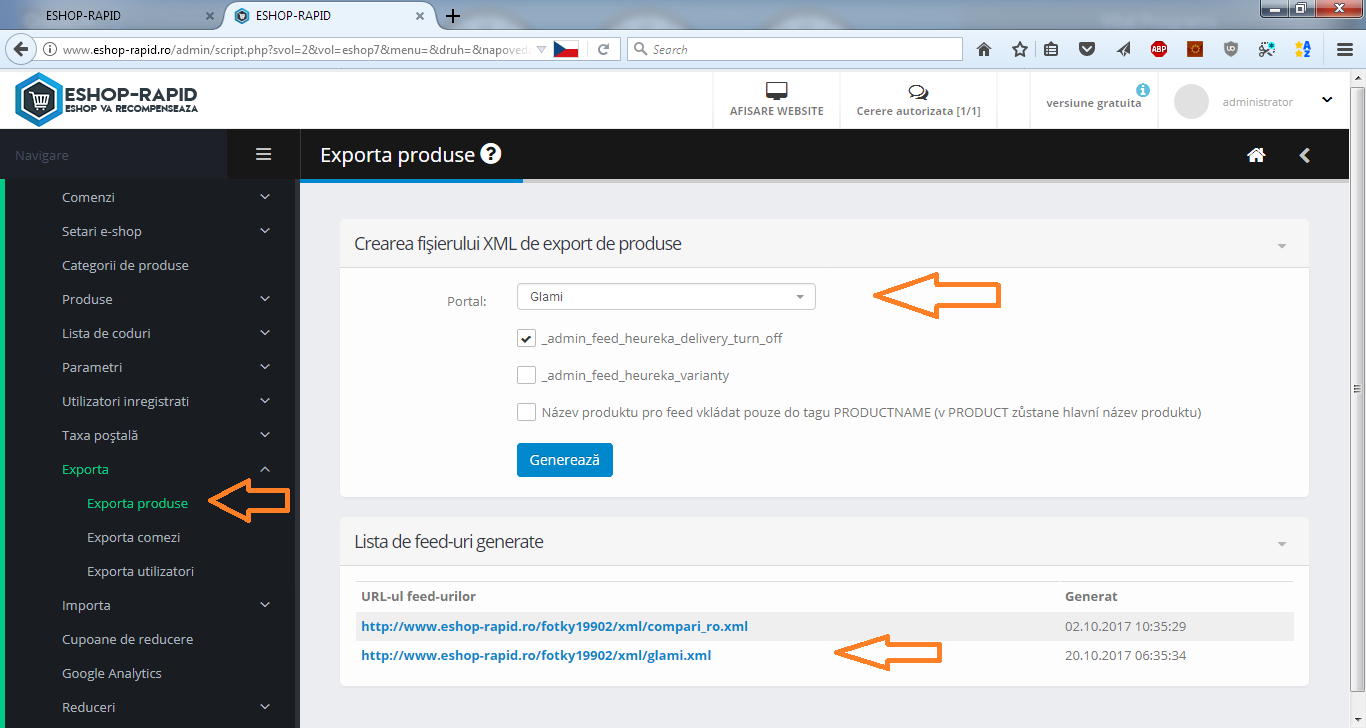Open the AFISARE WEBSITE monitor icon
The image size is (1366, 728).
click(777, 90)
